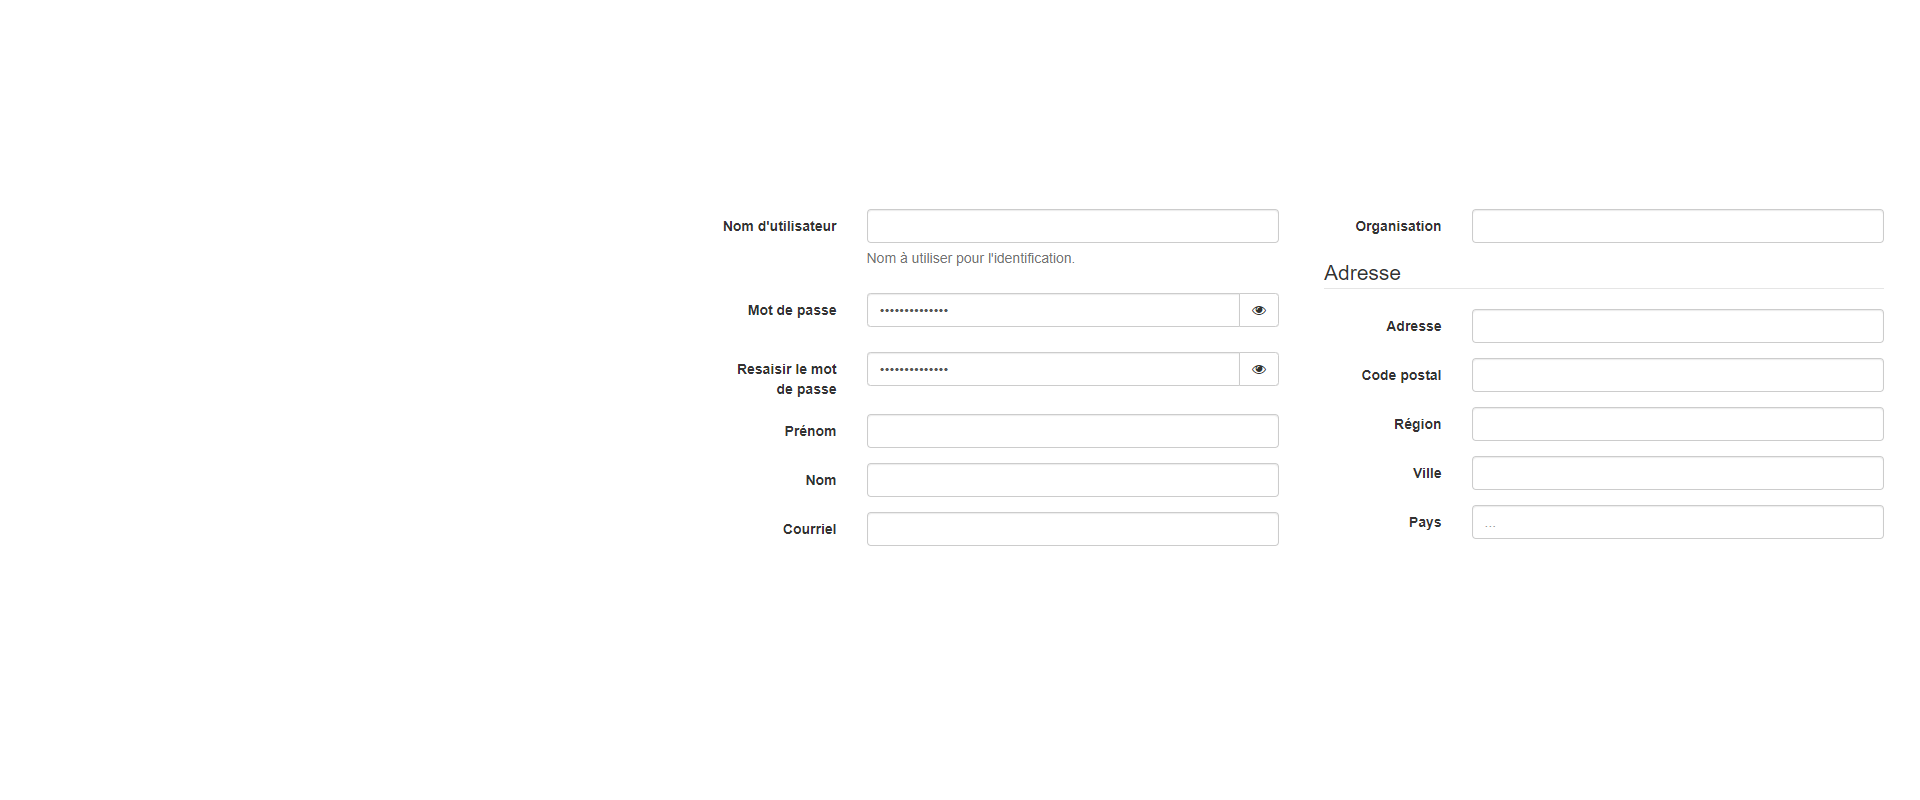
Task: Click the 'Nom d'utilisateur' label text
Action: coord(779,226)
